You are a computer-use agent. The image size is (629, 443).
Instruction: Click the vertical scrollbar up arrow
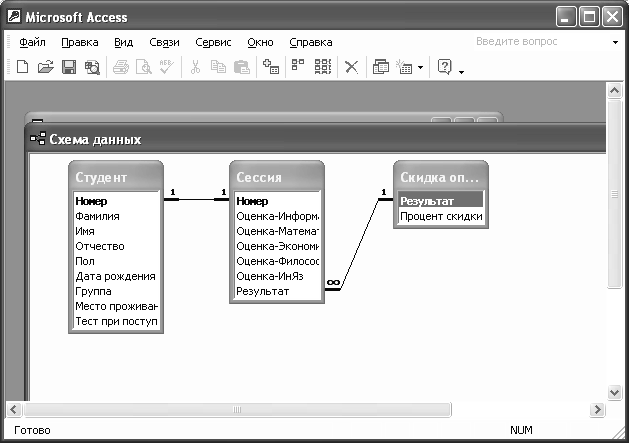(x=614, y=91)
